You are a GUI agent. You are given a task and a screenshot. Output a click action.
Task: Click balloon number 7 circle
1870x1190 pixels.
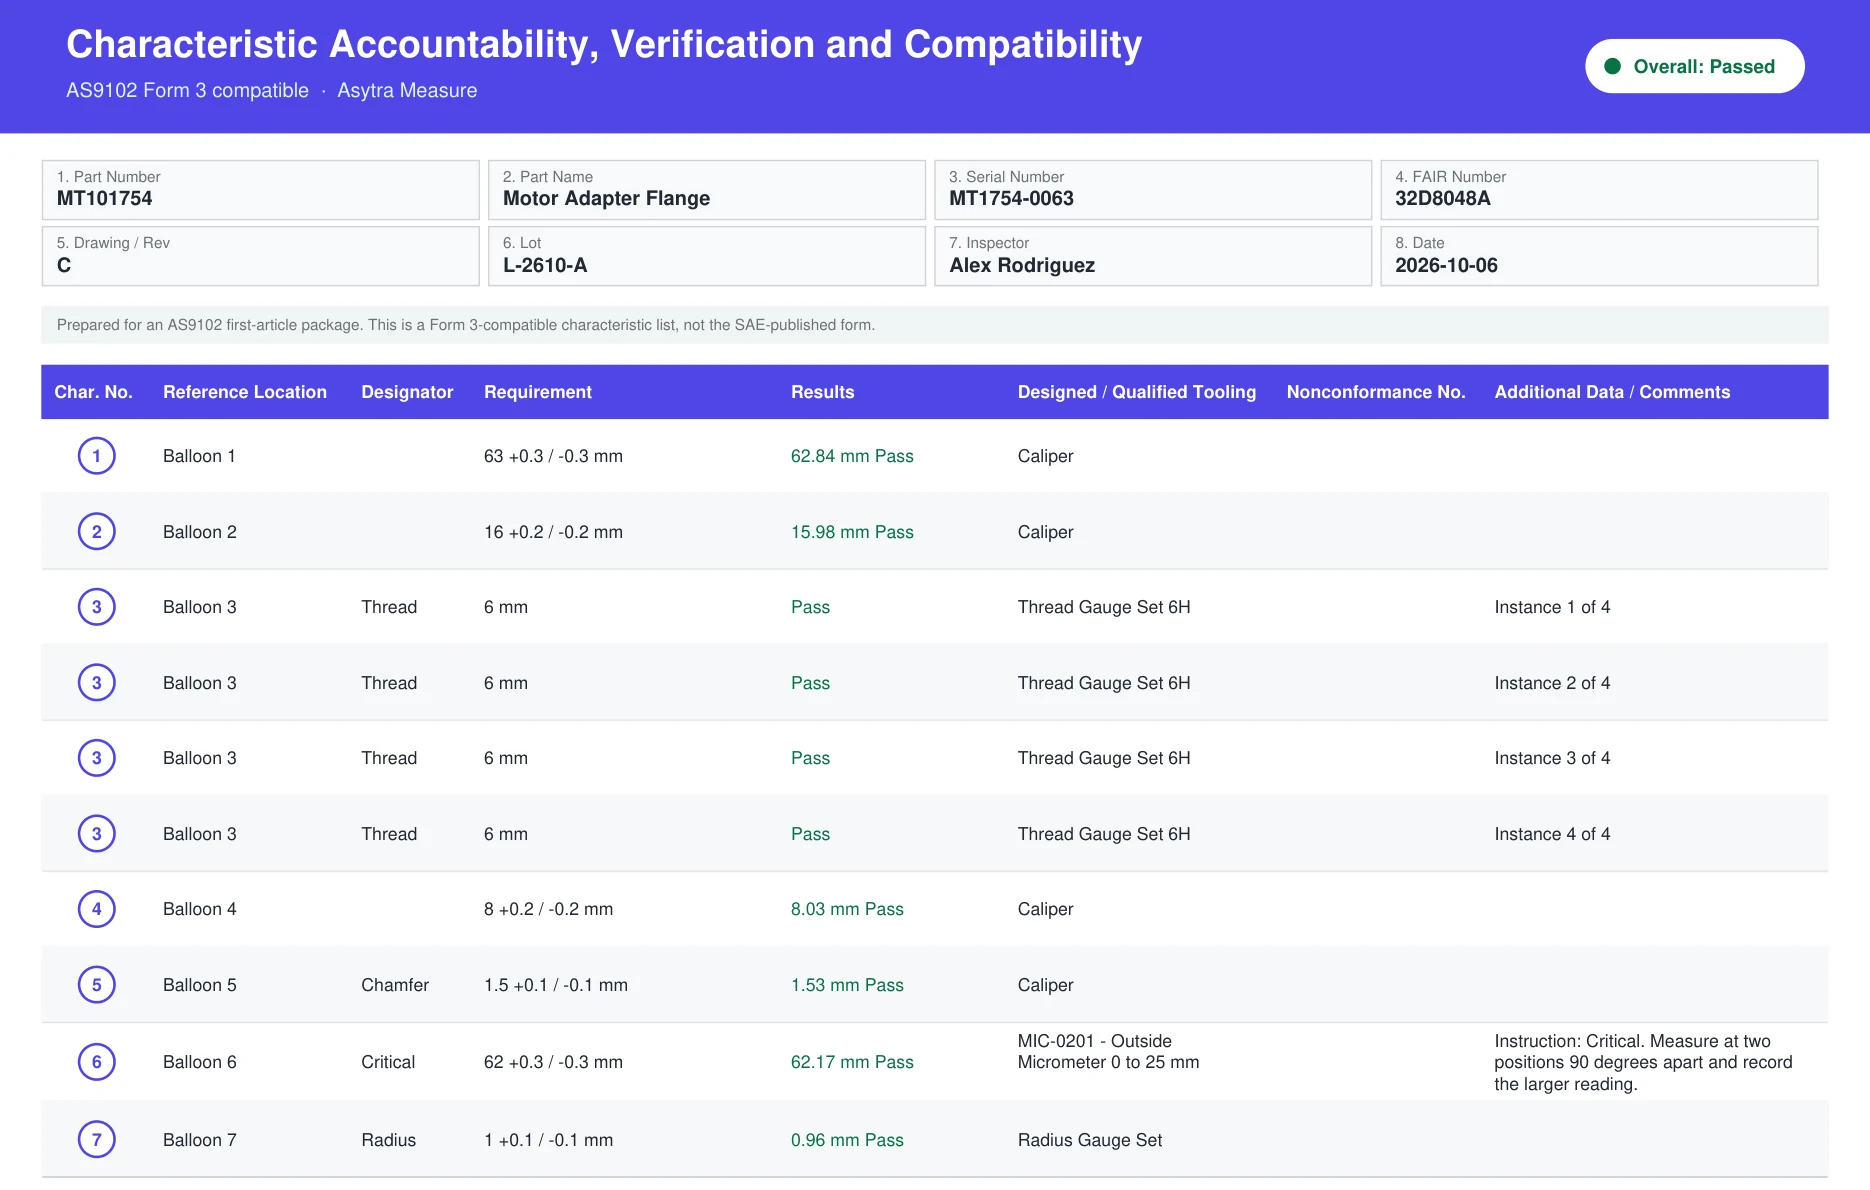(x=97, y=1139)
